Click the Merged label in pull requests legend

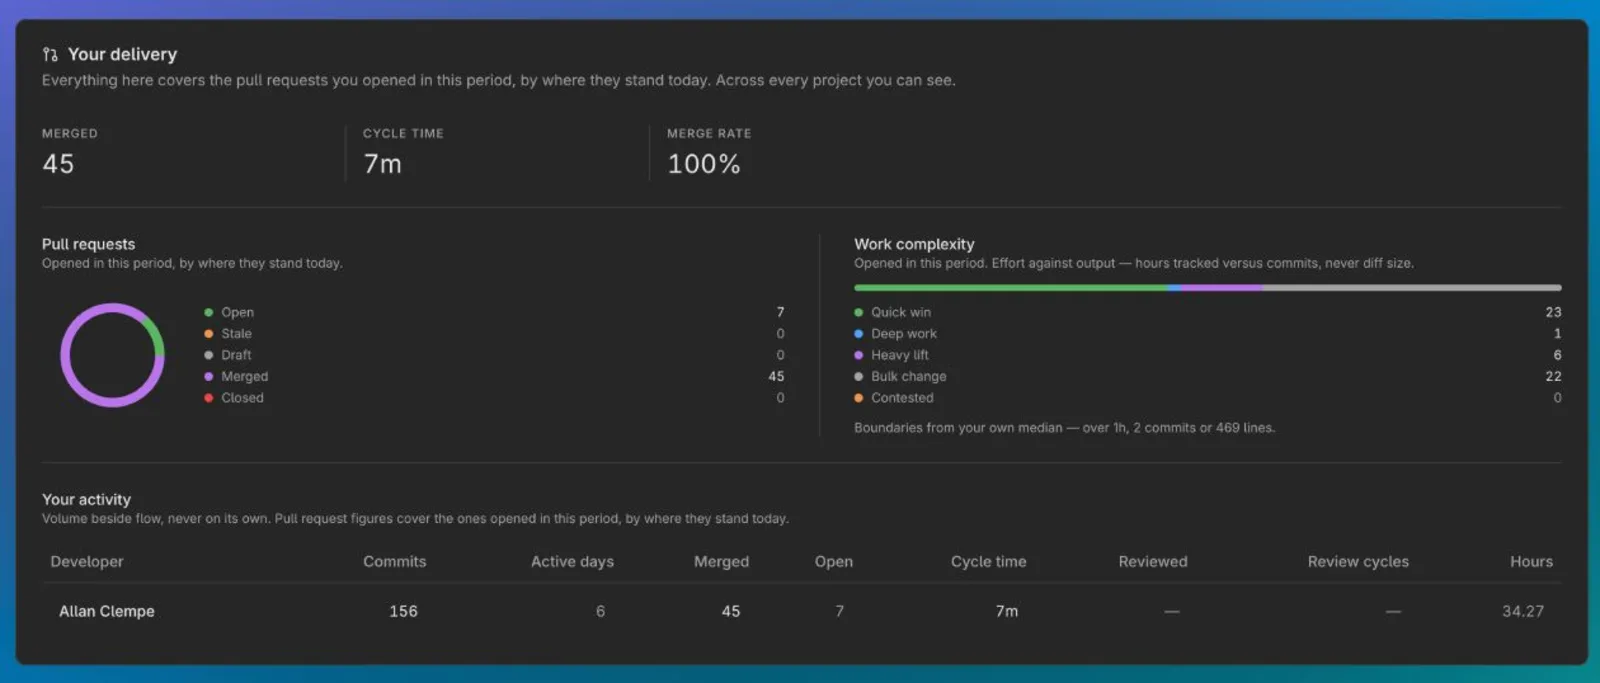click(x=245, y=377)
